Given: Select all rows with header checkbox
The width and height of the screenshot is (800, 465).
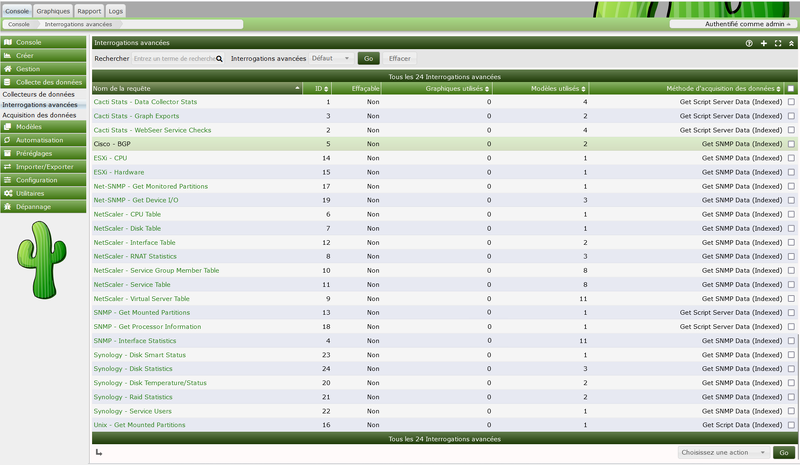Looking at the screenshot, I should click(791, 89).
